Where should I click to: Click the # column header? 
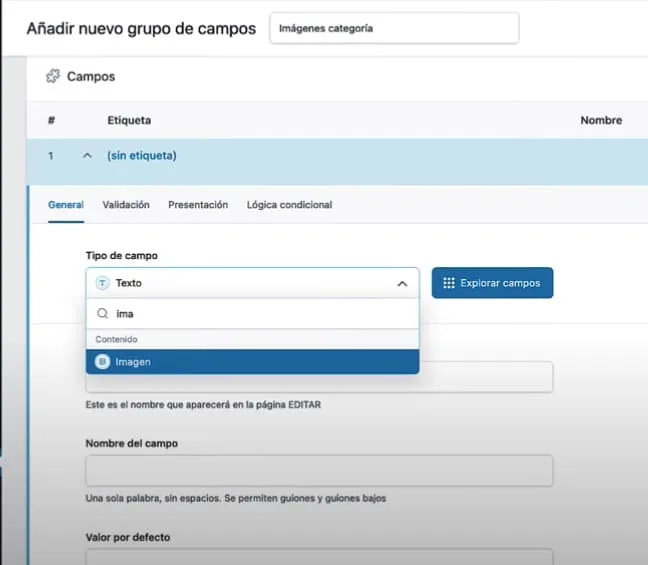coord(51,120)
